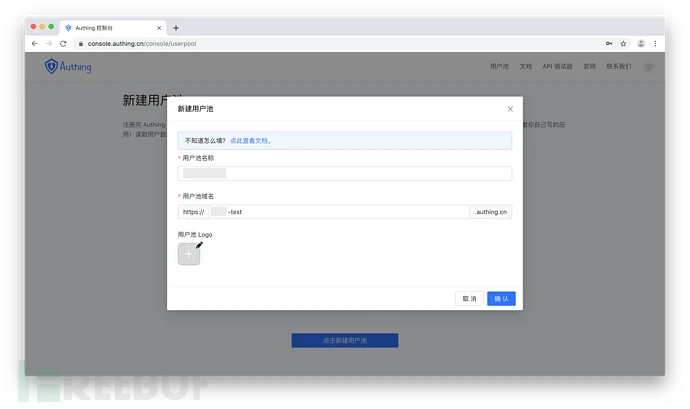Open the 用户池 nav item
690x409 pixels.
(499, 66)
